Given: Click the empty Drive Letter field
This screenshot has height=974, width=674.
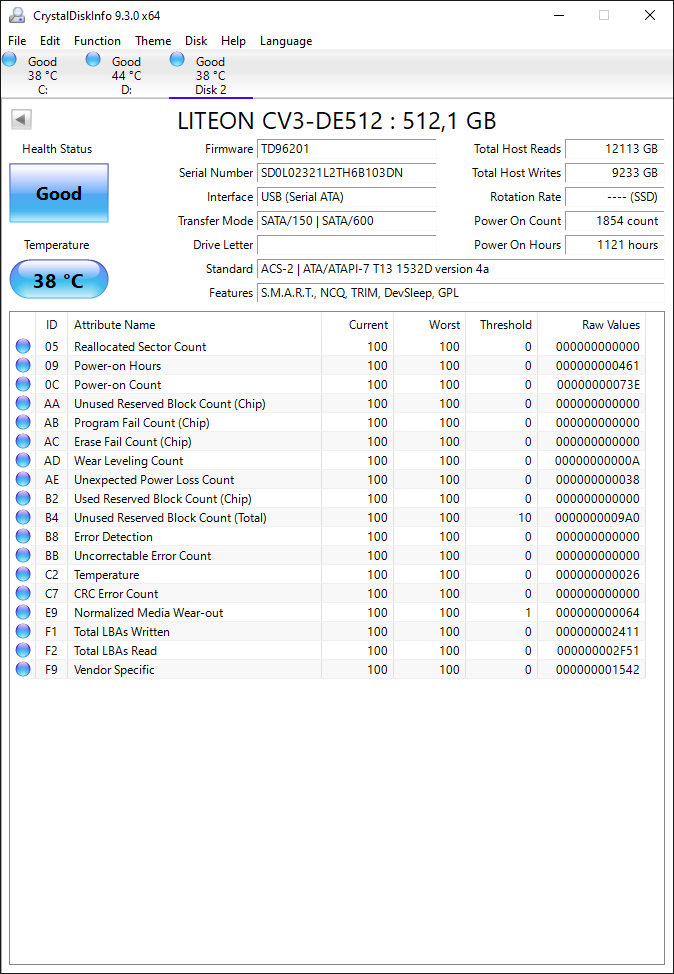Looking at the screenshot, I should click(x=347, y=245).
